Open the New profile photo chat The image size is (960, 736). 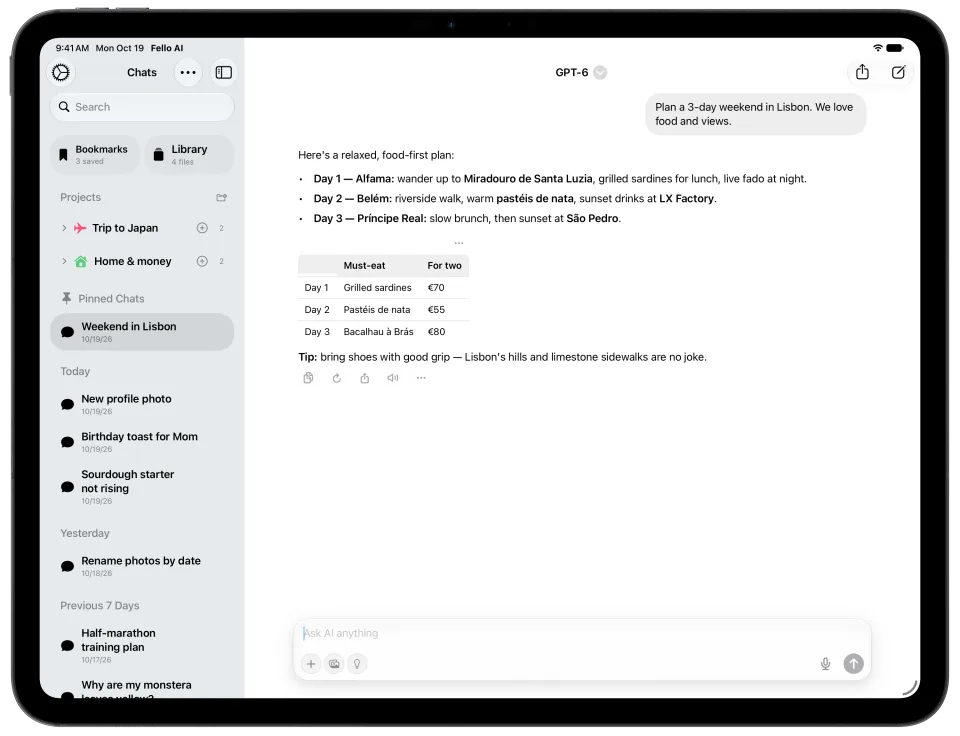[142, 404]
